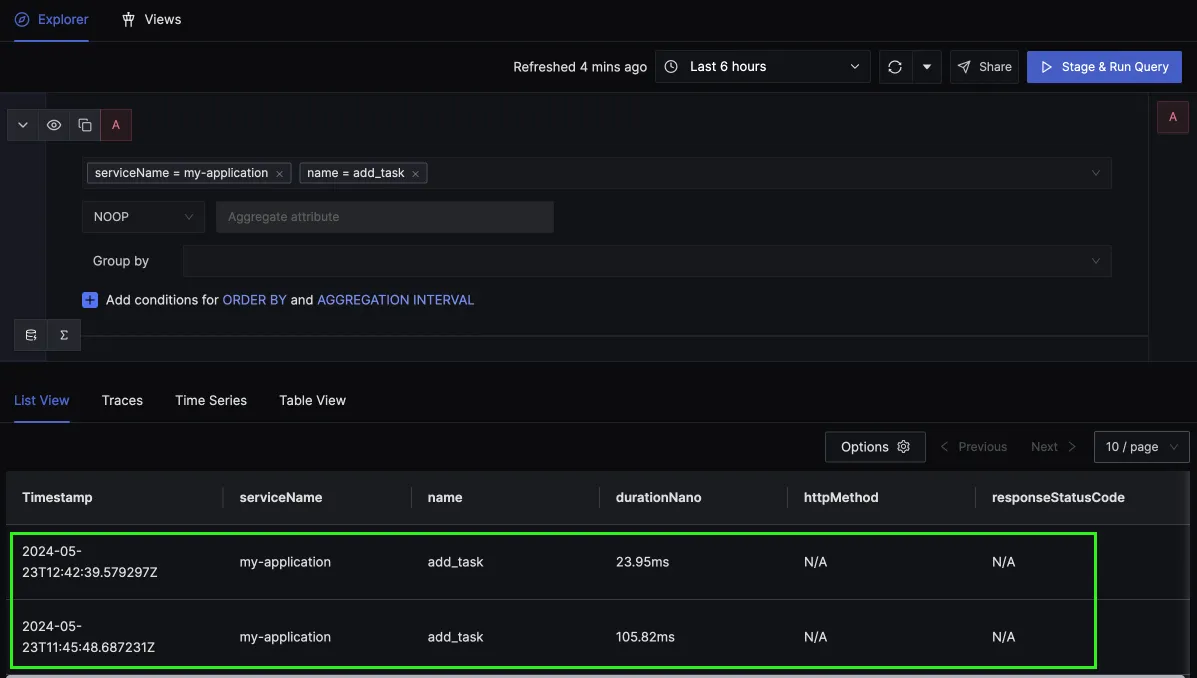Click the refresh icon button
This screenshot has height=678, width=1197.
click(x=895, y=67)
